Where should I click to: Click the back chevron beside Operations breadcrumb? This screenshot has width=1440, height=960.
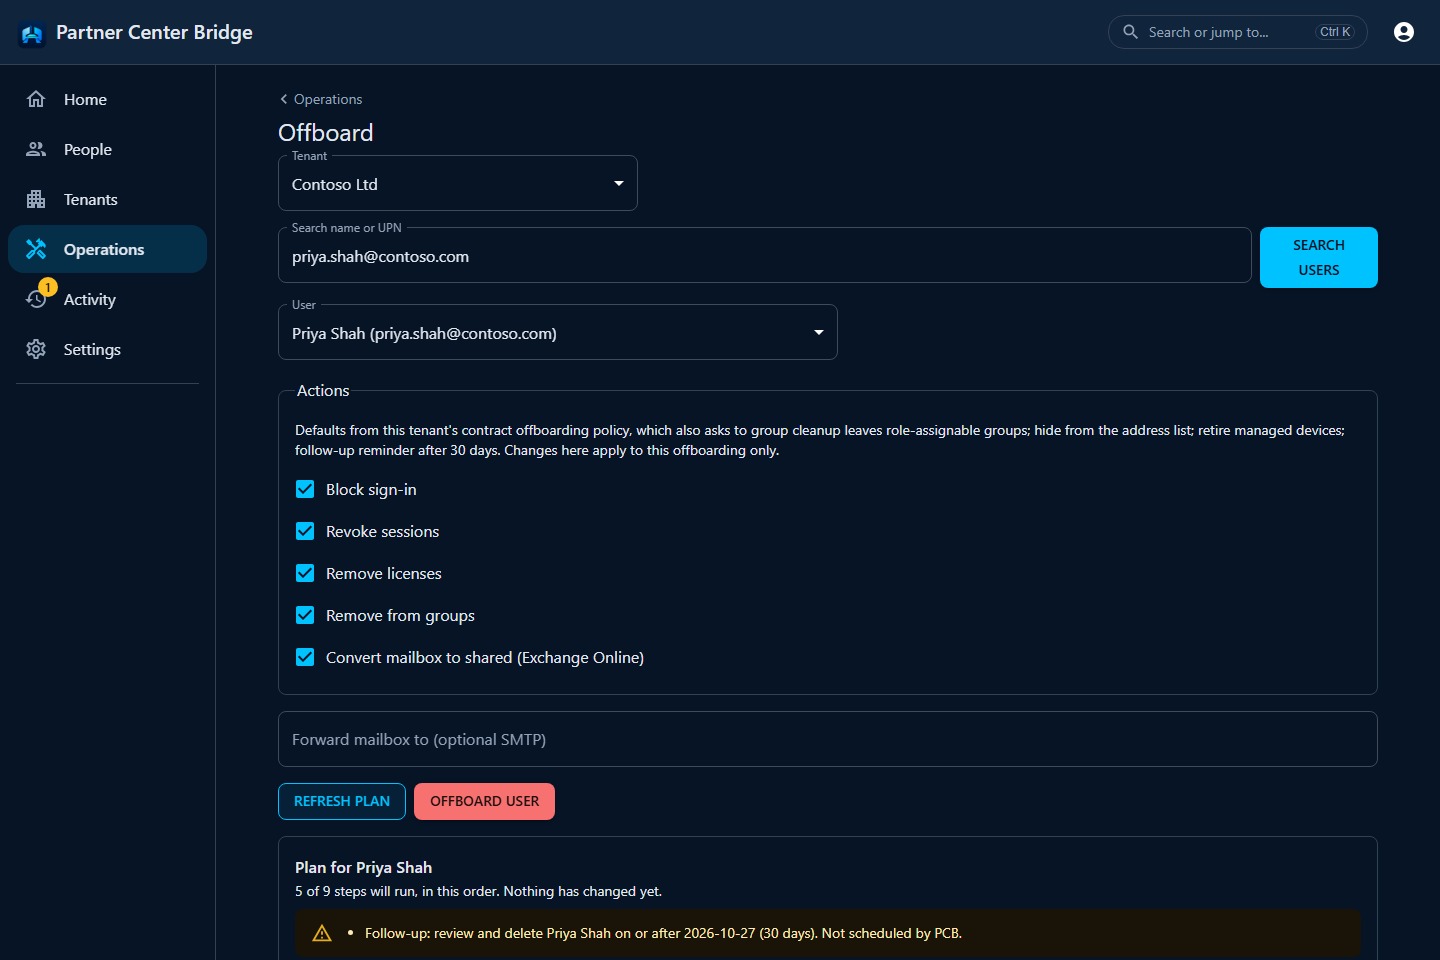click(284, 99)
